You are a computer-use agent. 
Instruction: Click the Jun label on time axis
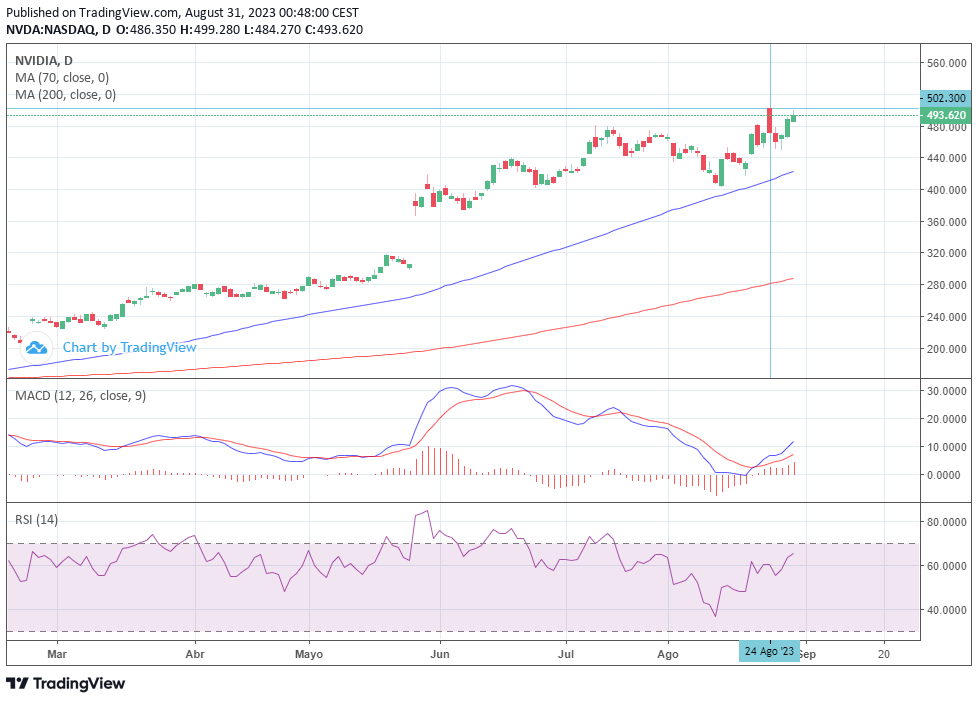point(440,654)
